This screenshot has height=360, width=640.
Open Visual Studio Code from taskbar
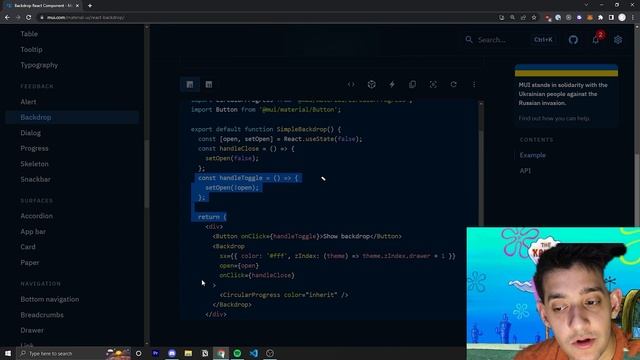tap(253, 353)
